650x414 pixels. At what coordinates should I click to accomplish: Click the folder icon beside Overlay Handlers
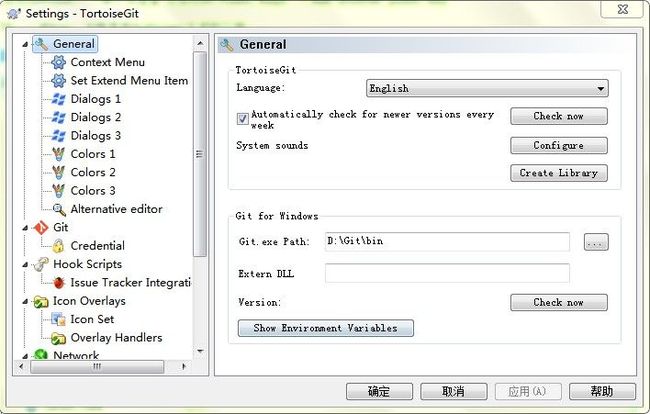click(x=58, y=338)
